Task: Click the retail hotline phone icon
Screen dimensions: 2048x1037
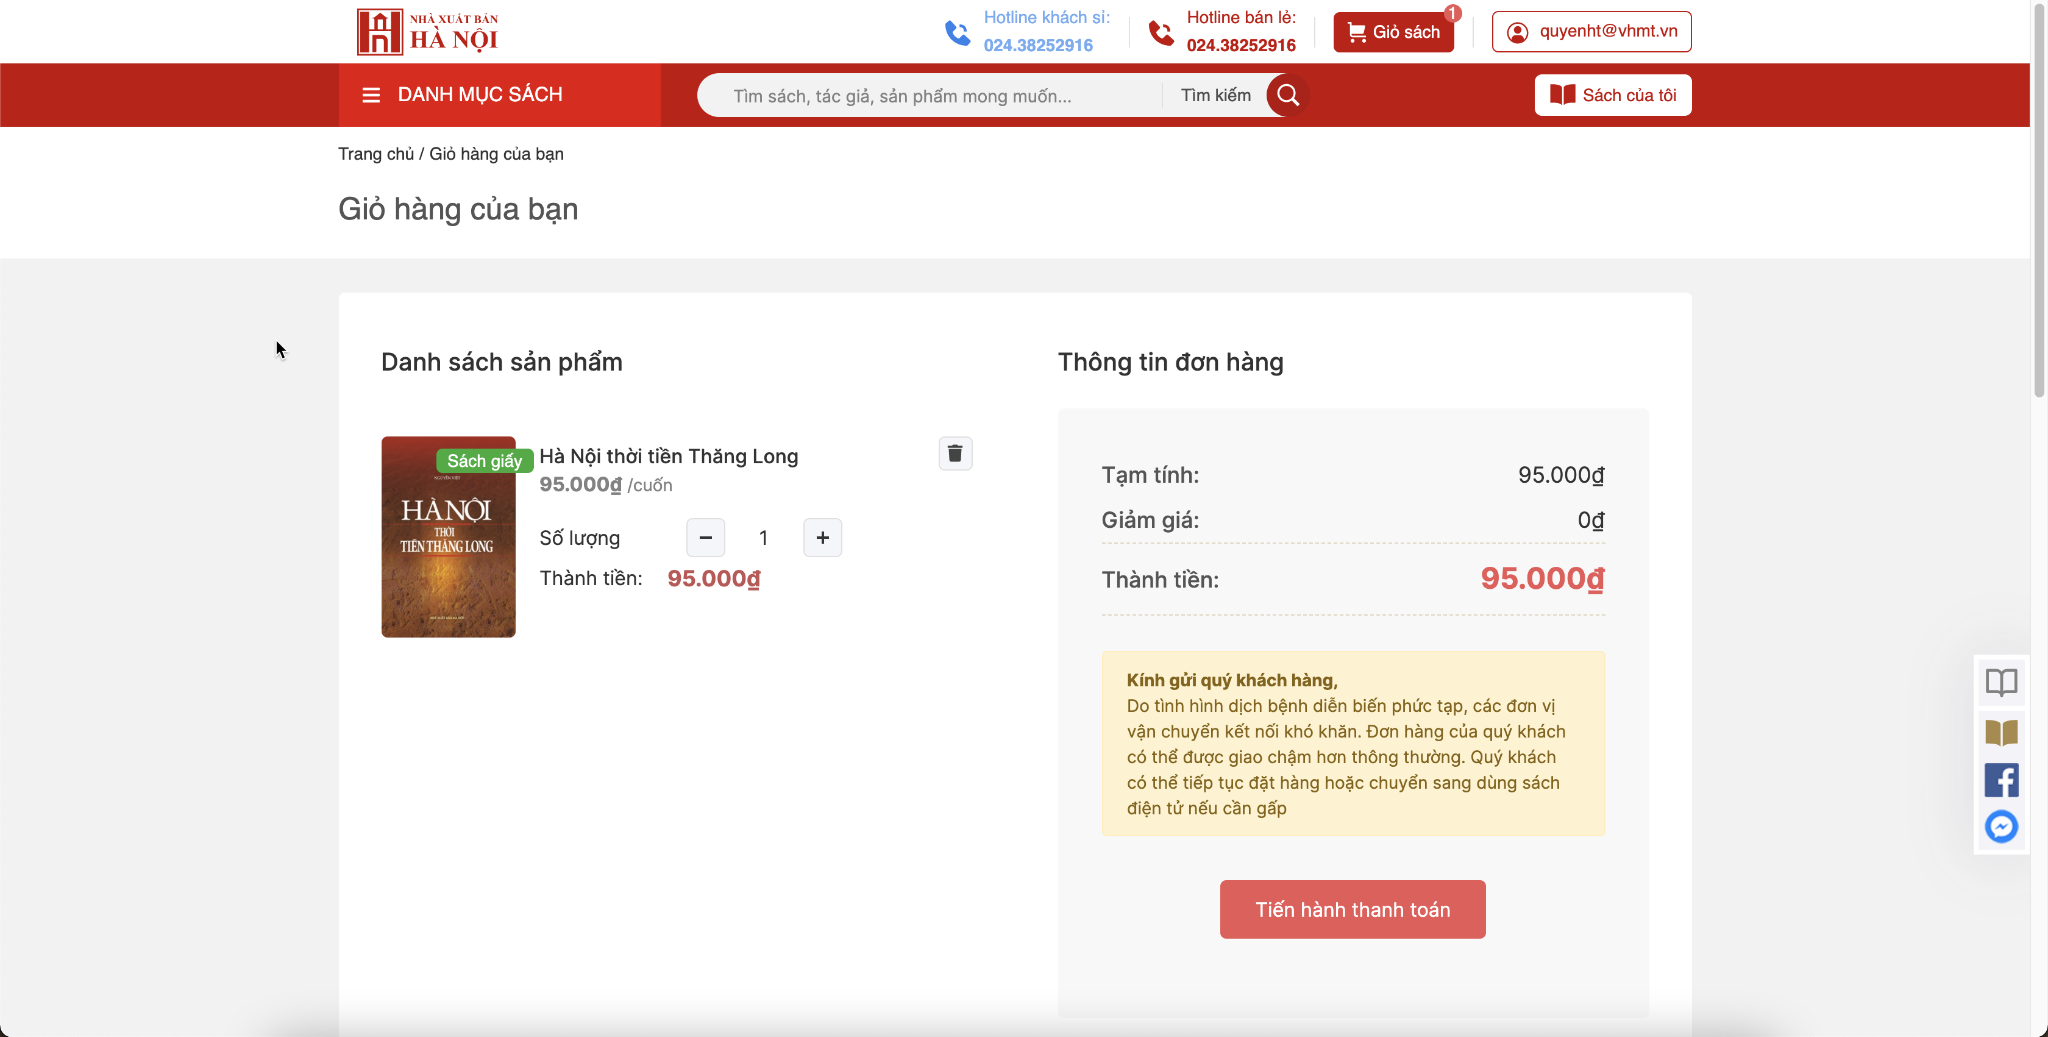Action: tap(1161, 33)
